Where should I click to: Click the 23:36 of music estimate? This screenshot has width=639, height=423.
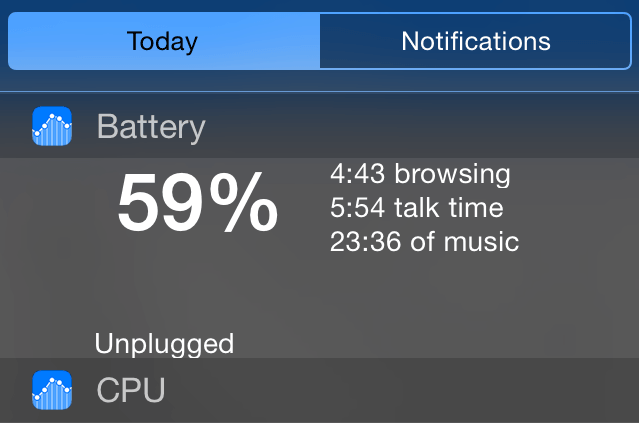click(x=424, y=242)
